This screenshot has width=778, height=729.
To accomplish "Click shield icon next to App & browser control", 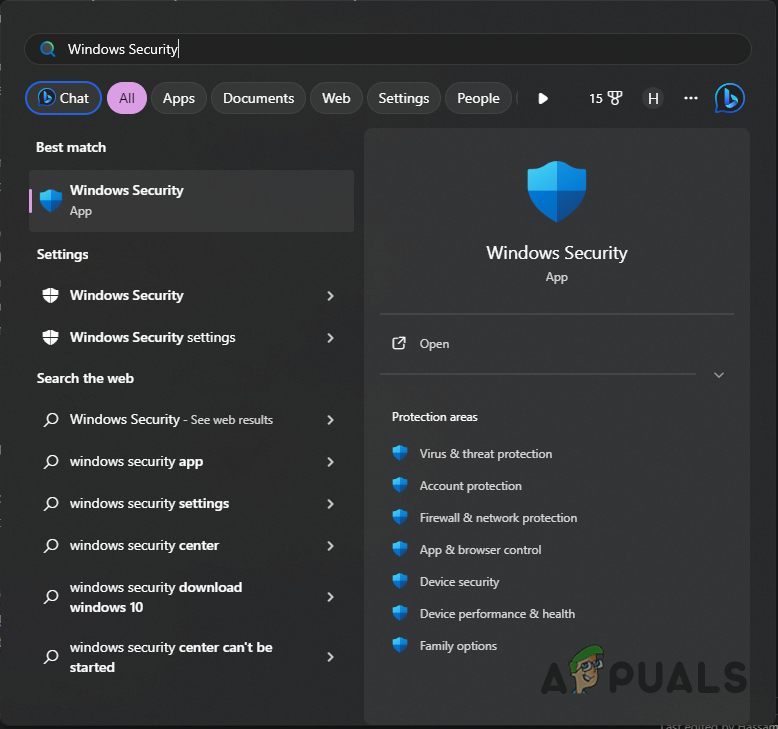I will click(400, 549).
